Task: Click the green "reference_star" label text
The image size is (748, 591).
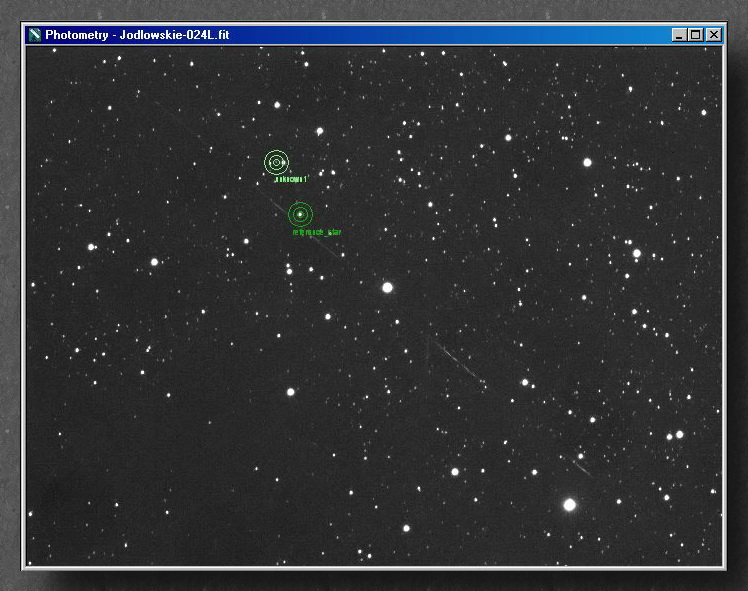Action: click(317, 232)
